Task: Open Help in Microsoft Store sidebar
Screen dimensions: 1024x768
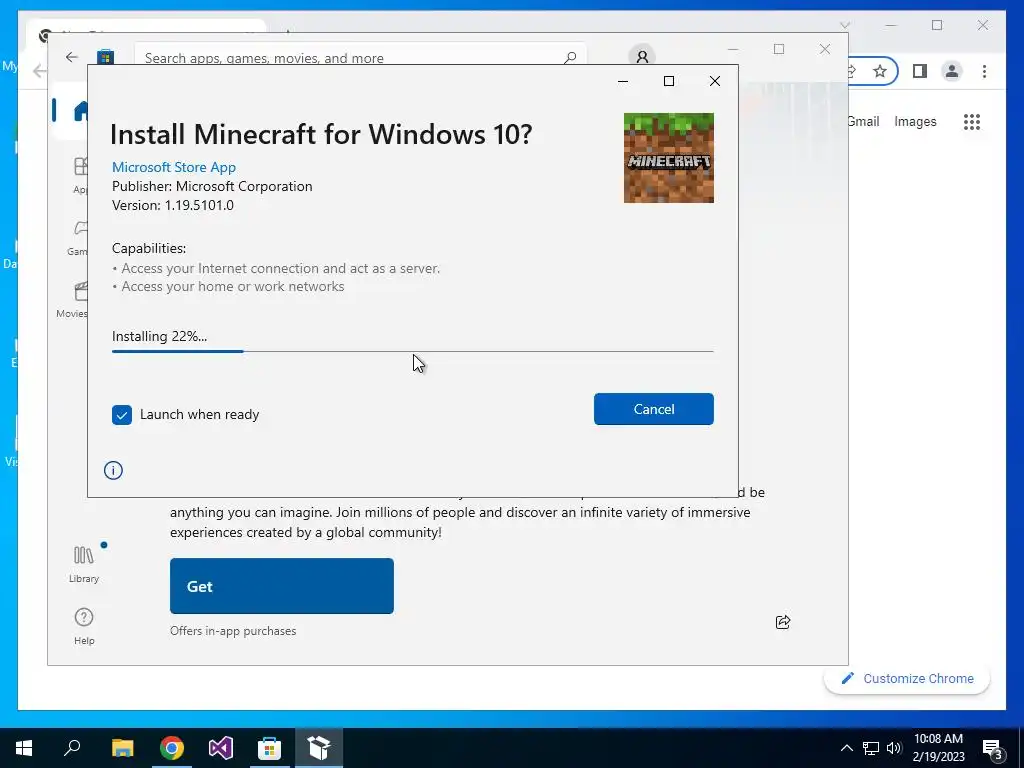Action: 84,626
